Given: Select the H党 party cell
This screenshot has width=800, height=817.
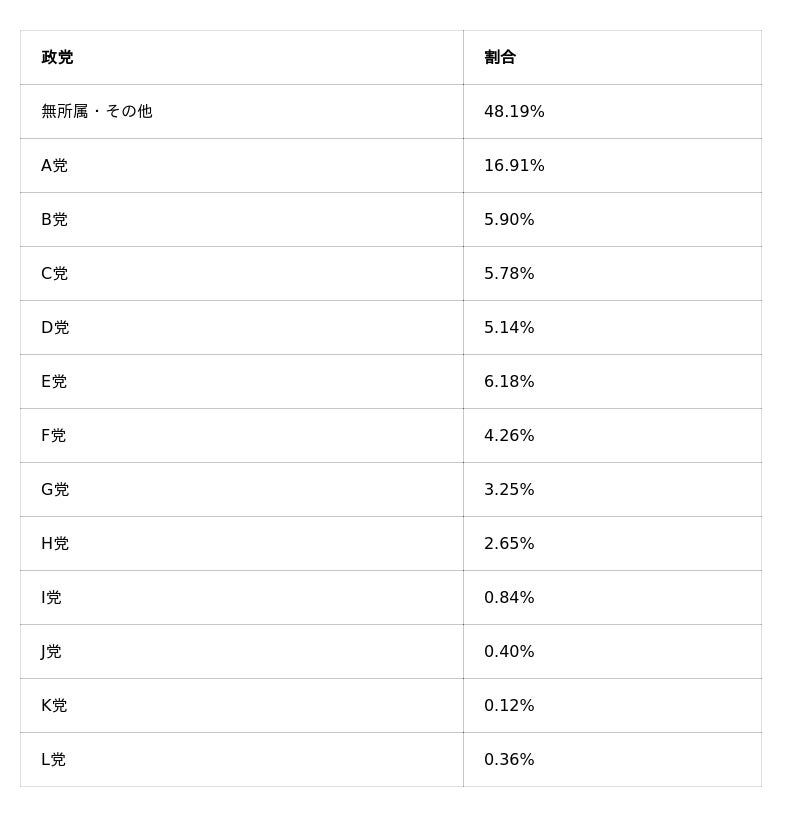Looking at the screenshot, I should 55,544.
